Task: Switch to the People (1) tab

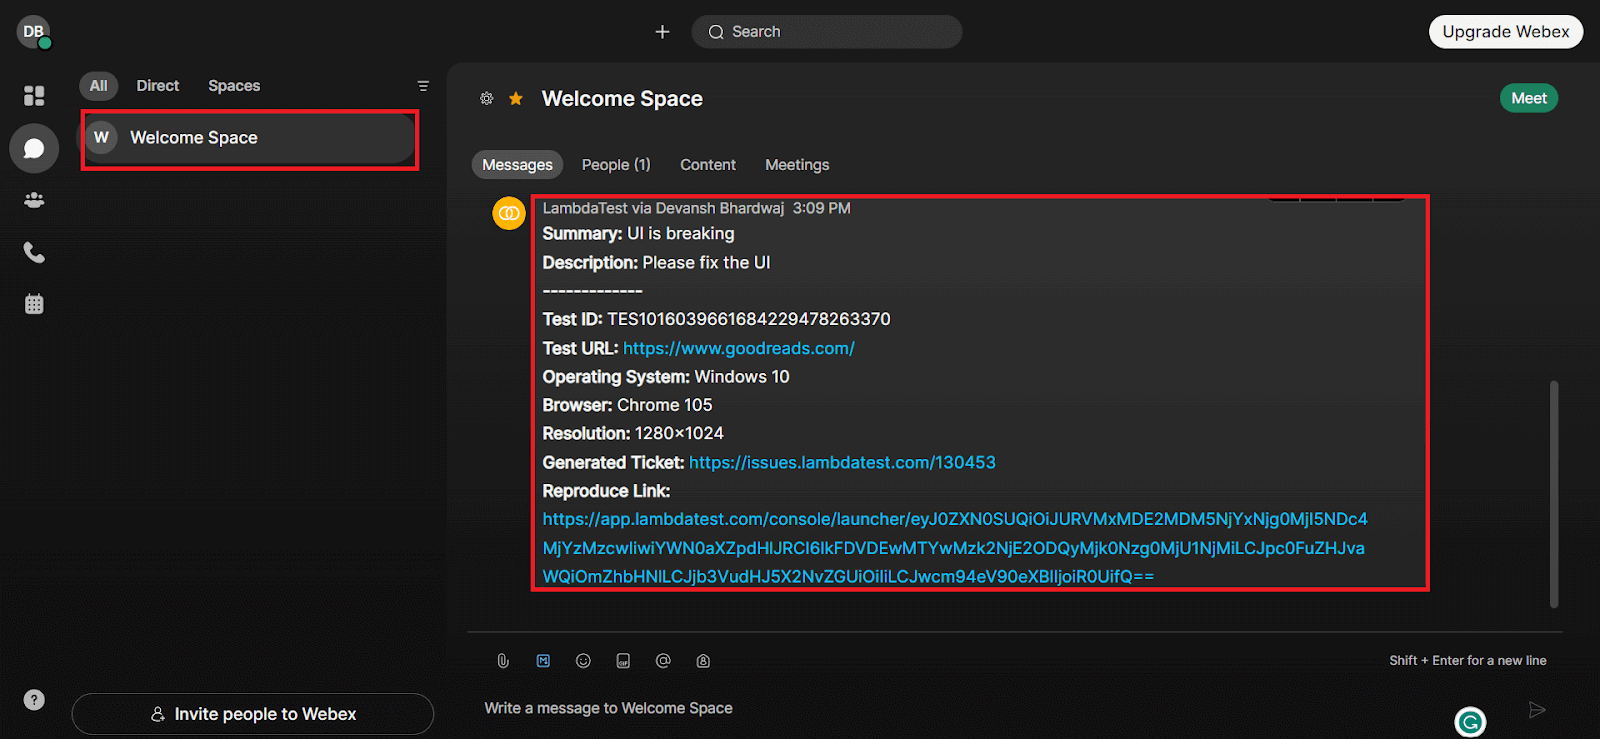Action: (x=616, y=165)
